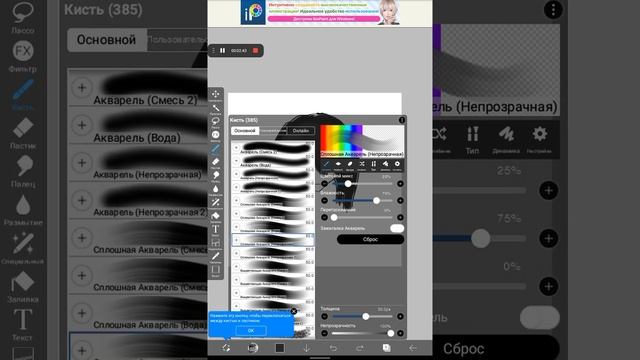Viewport: 640px width, 360px height.
Task: Hide panel with down arrow in bottom bar
Action: [x=306, y=348]
